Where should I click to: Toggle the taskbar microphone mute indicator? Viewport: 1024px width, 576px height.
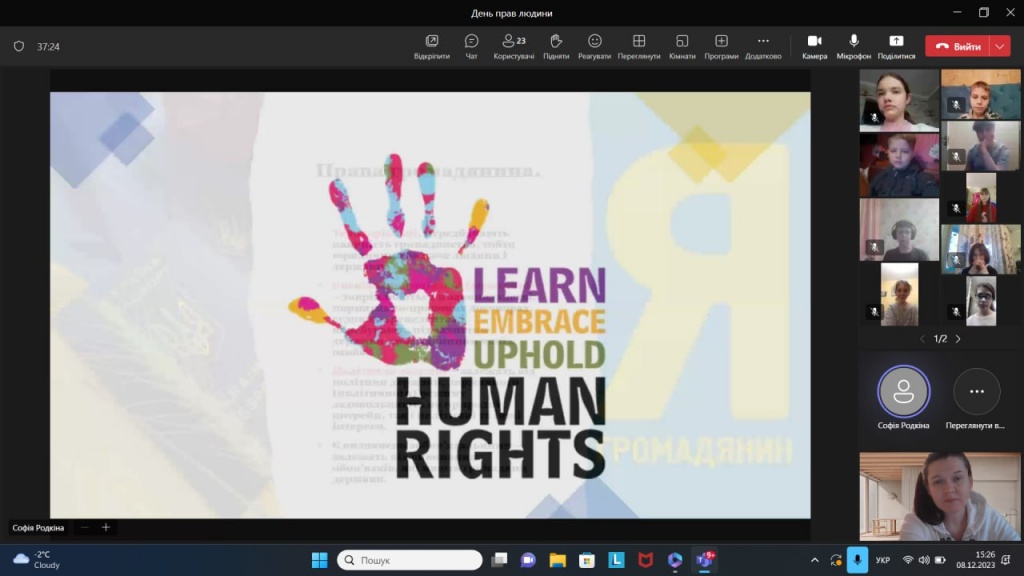coord(857,560)
